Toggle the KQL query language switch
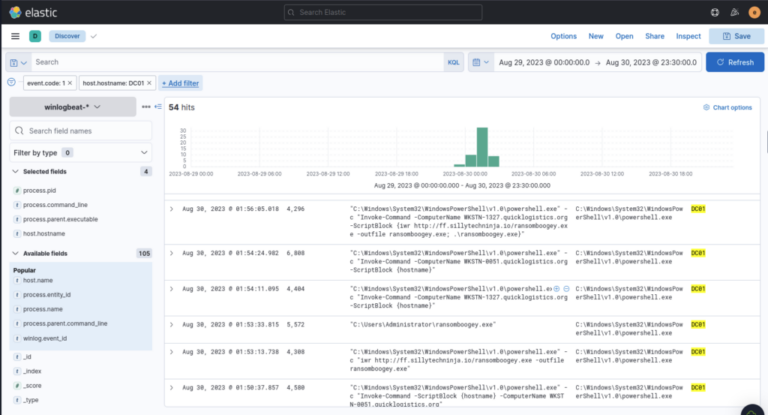The height and width of the screenshot is (415, 768). [x=454, y=62]
